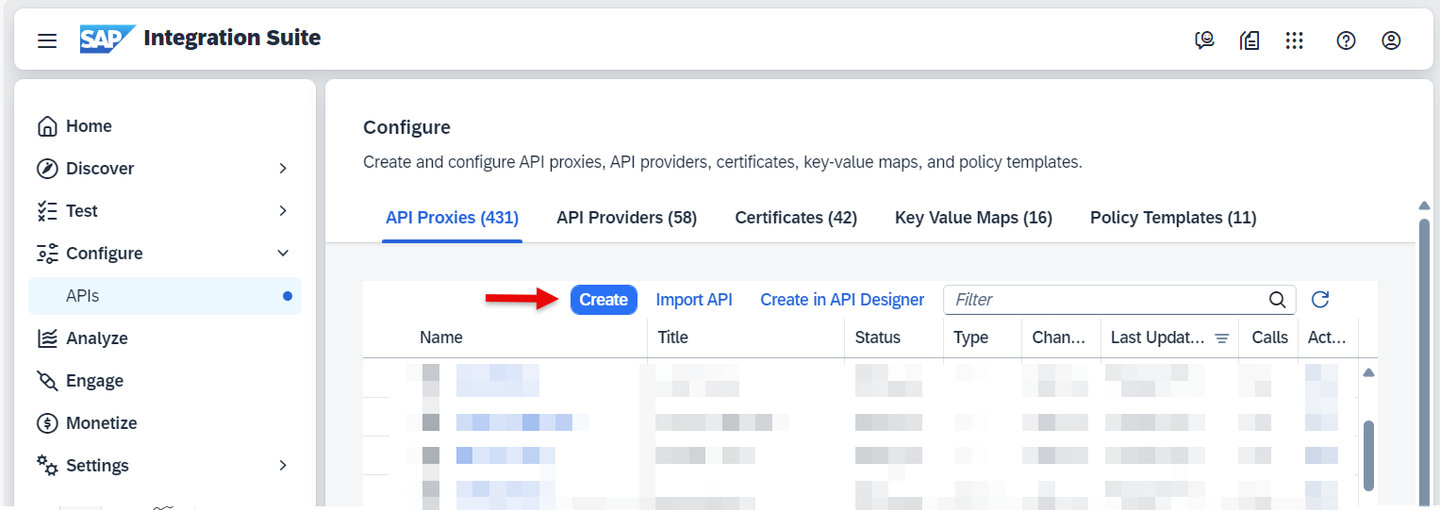This screenshot has width=1440, height=510.
Task: Open the help question mark icon
Action: pos(1346,40)
